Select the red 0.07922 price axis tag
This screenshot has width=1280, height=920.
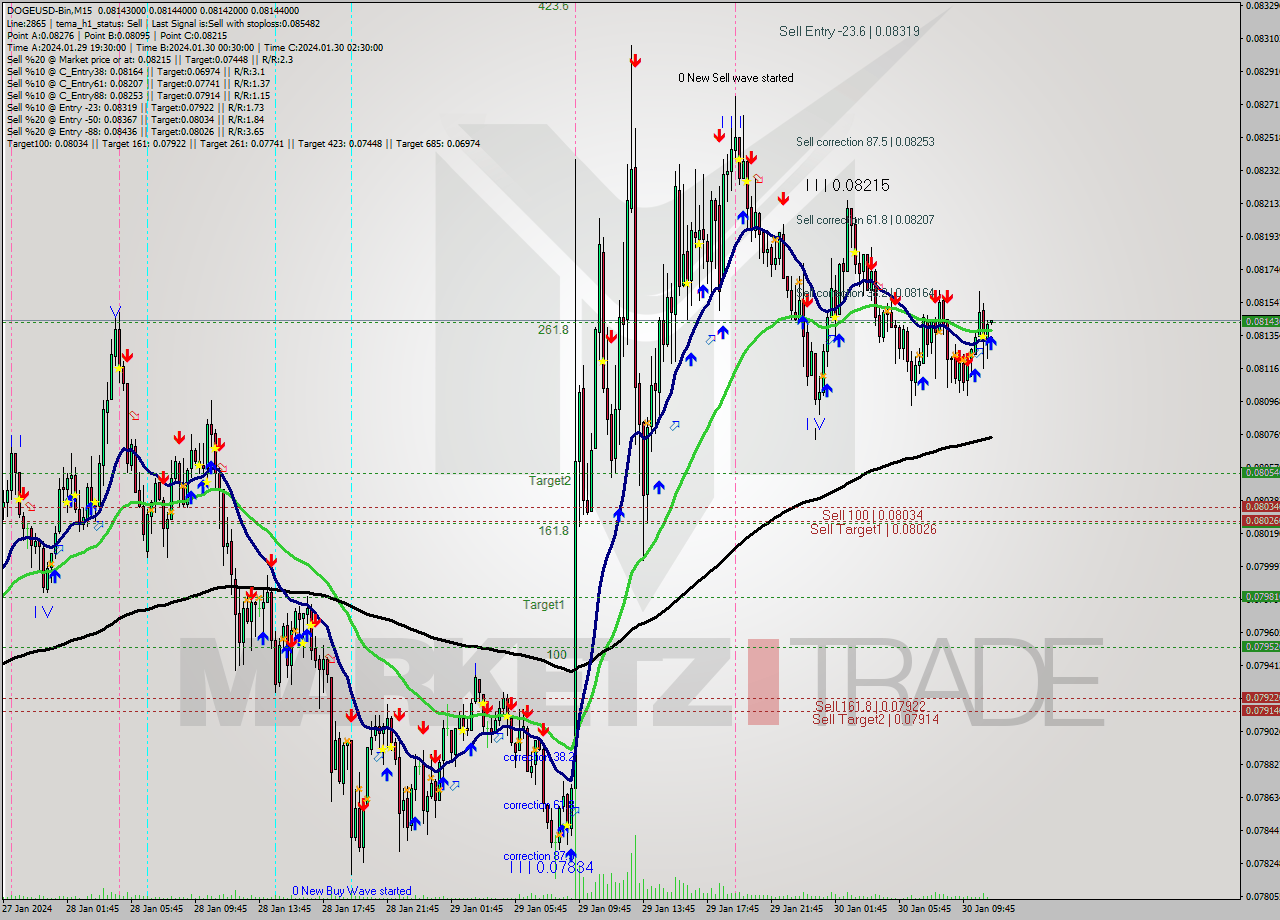coord(1260,697)
